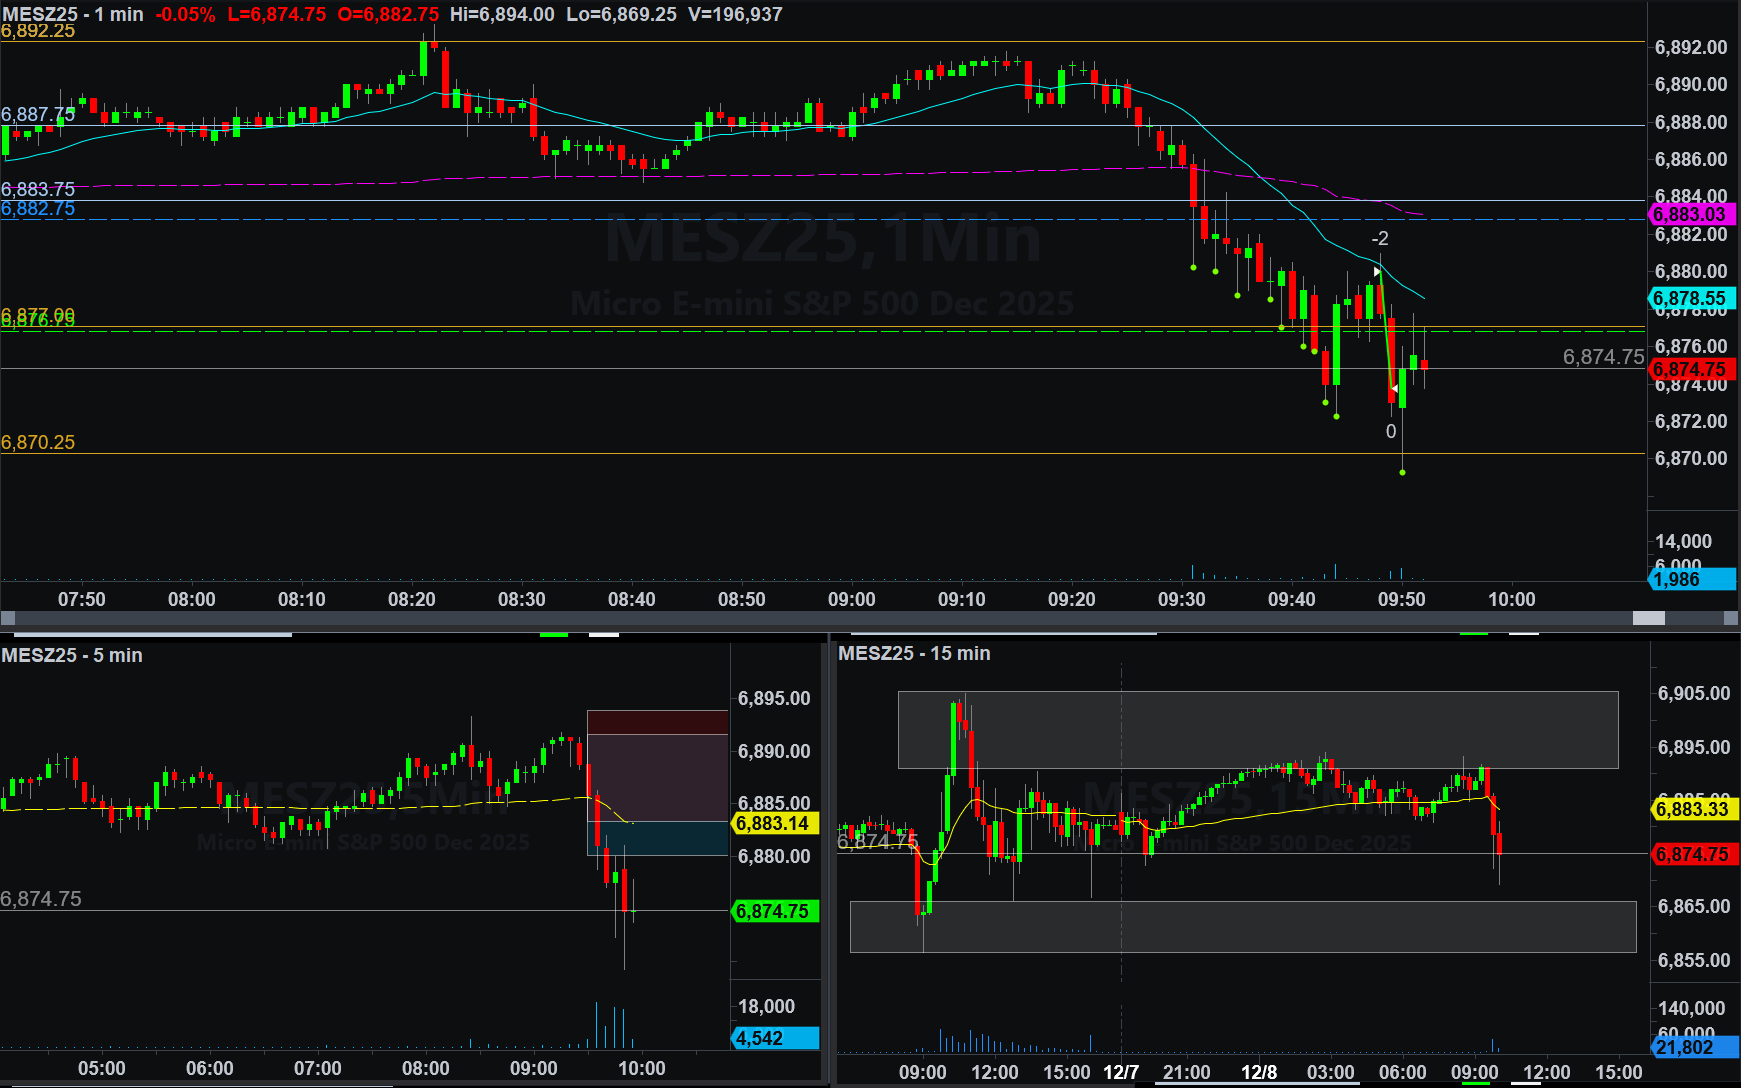Click the trade entry arrow marker below the -2 label
Screen dimensions: 1741x1088
(1377, 271)
